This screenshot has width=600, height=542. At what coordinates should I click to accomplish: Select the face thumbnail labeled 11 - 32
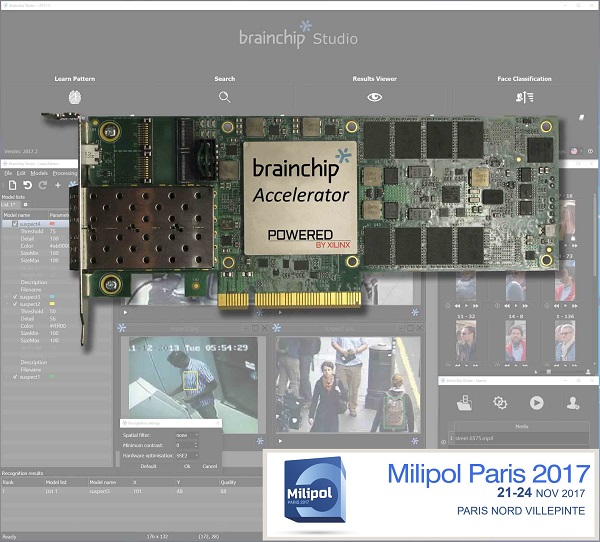pyautogui.click(x=466, y=341)
